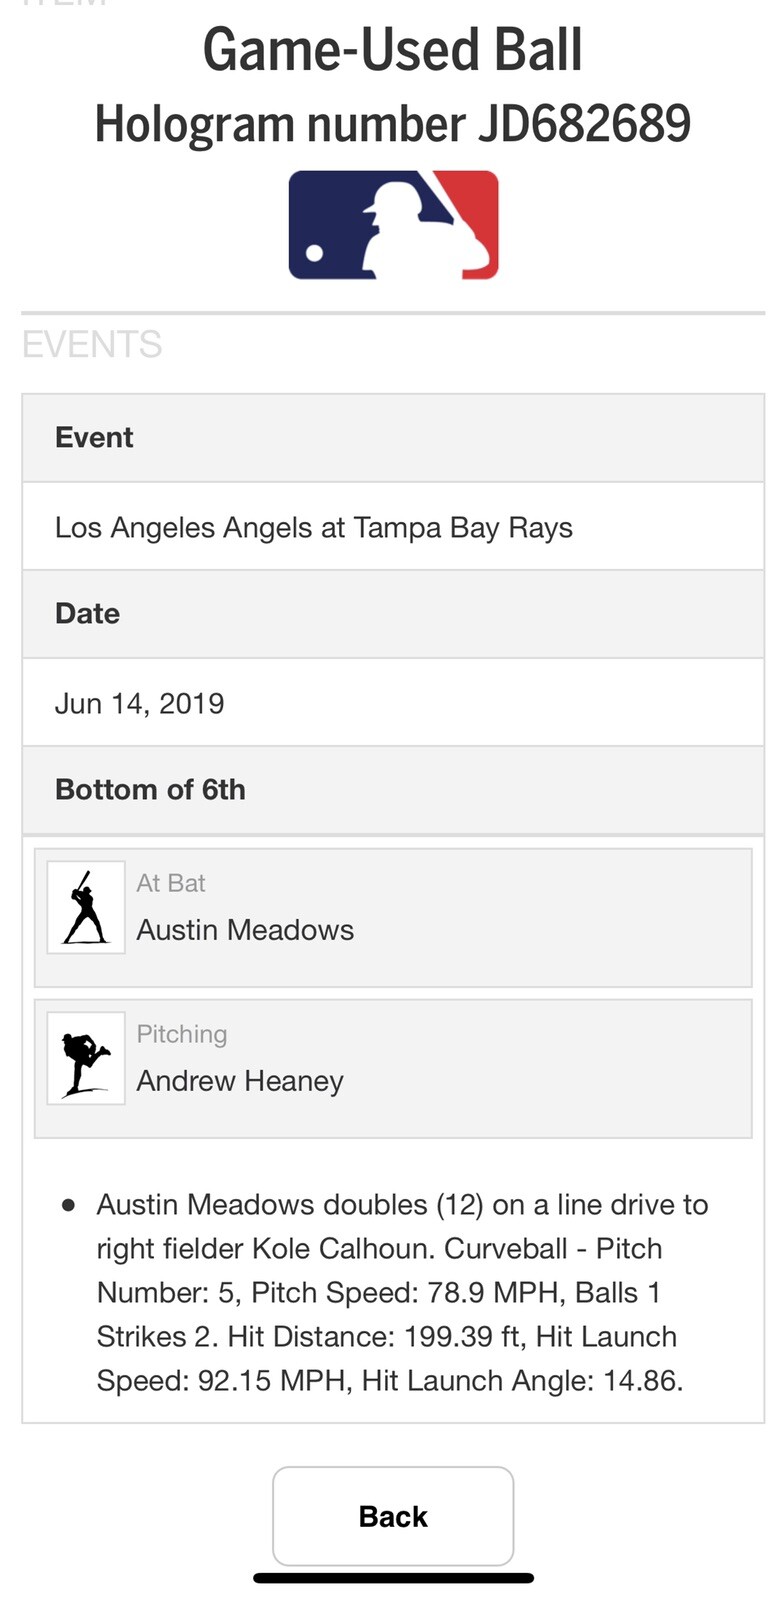780x1600 pixels.
Task: Click the Game-Used Ball heading
Action: (392, 50)
